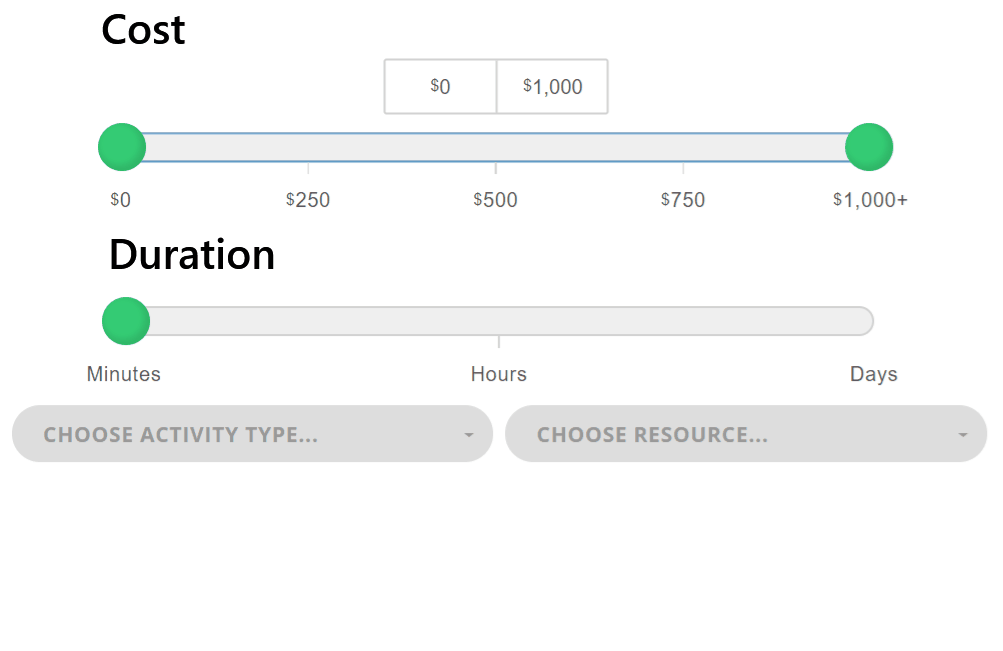Select the Minutes label under Duration
1003x651 pixels.
coord(123,374)
